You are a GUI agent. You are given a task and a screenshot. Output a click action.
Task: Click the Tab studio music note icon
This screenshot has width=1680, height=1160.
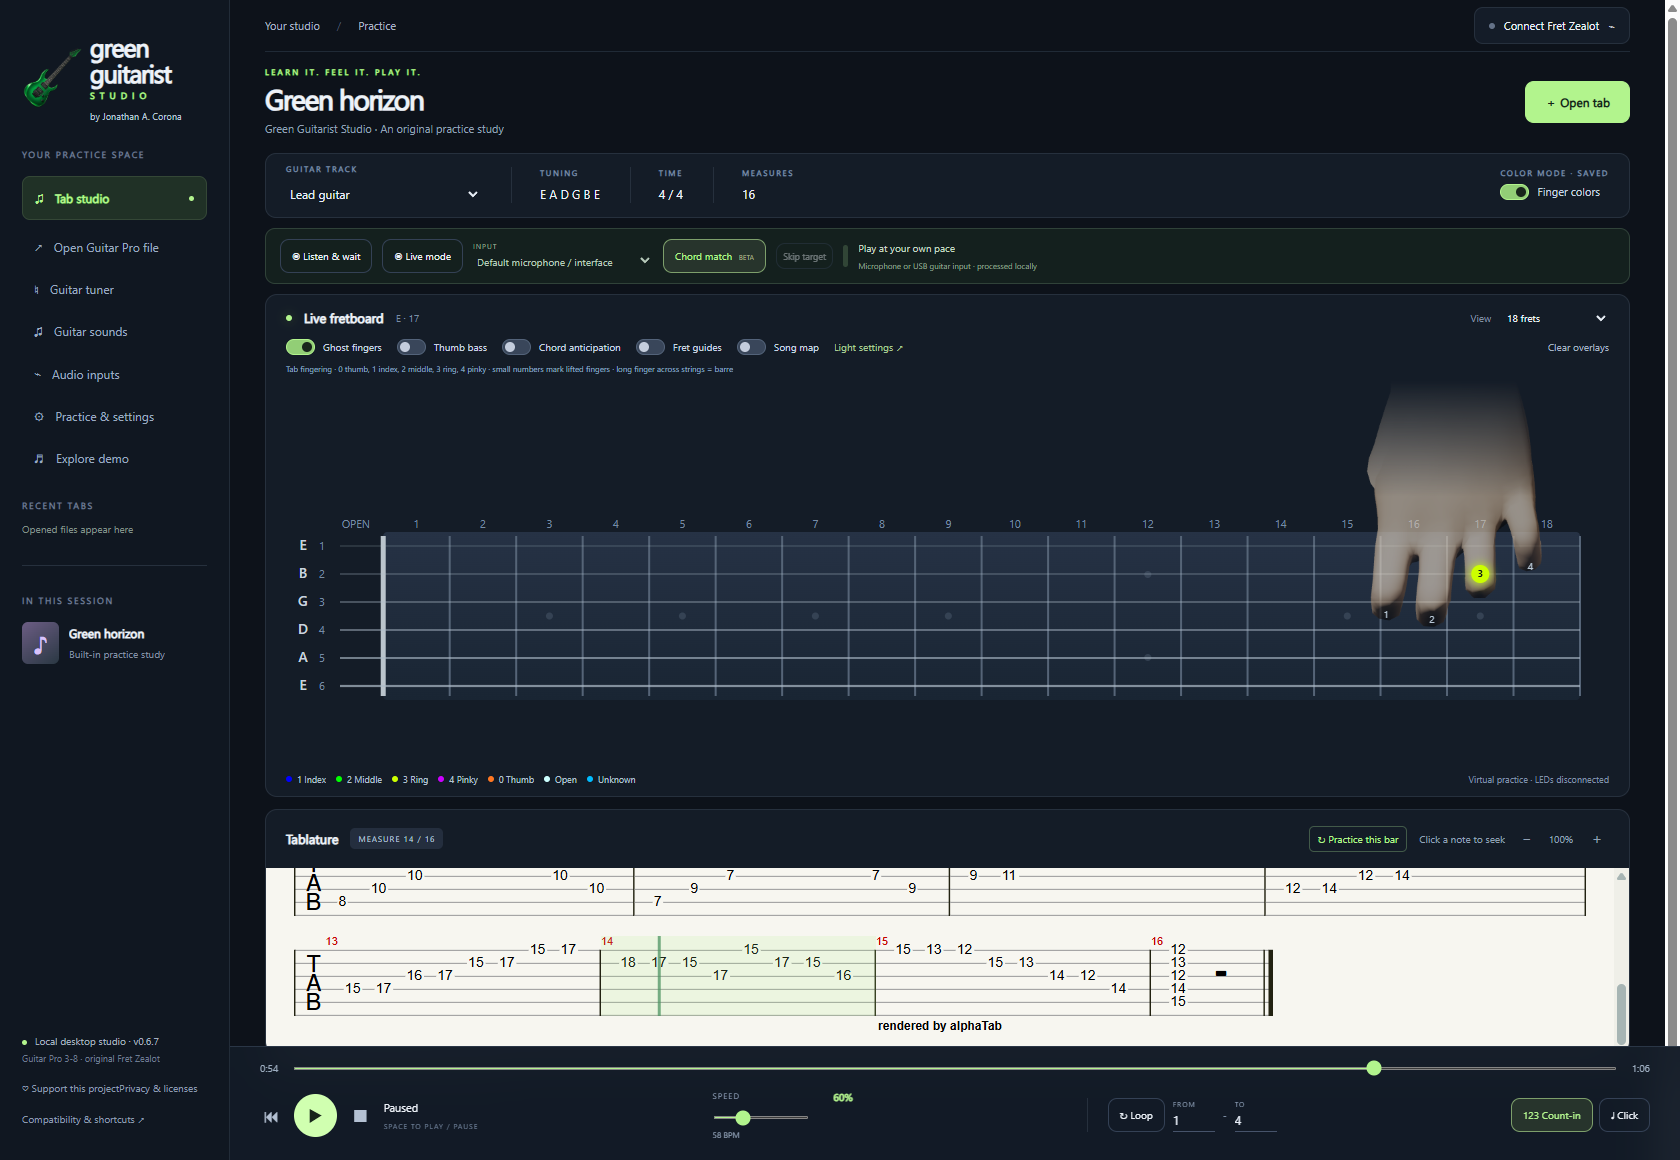tap(40, 199)
